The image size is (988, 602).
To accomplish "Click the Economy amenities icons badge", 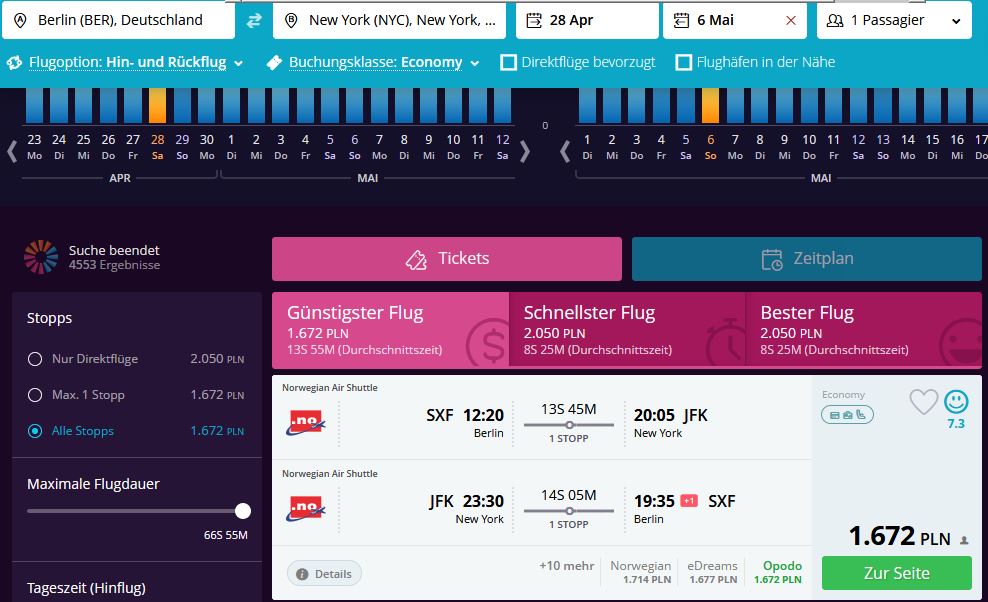I will 847,415.
